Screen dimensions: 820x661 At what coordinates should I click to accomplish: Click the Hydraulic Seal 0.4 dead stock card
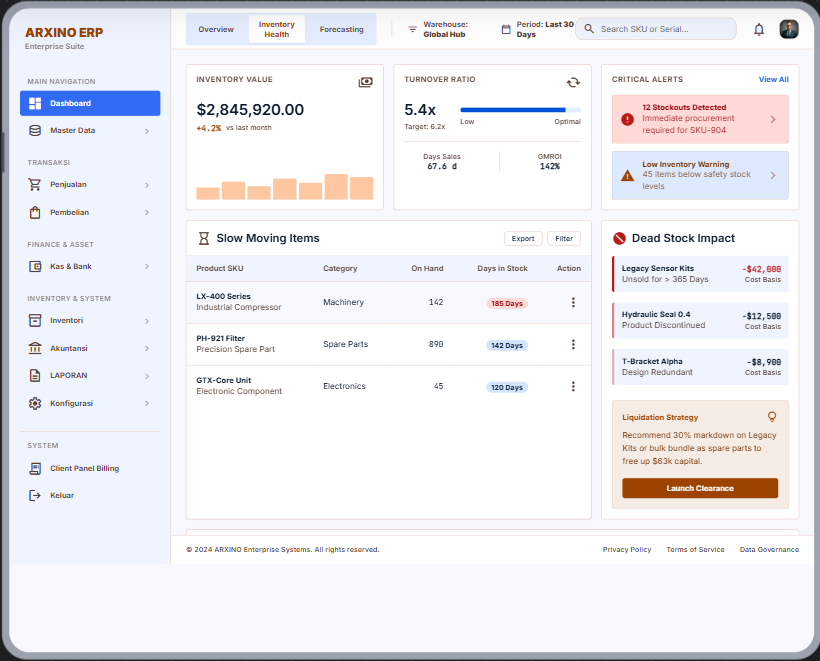(x=700, y=320)
